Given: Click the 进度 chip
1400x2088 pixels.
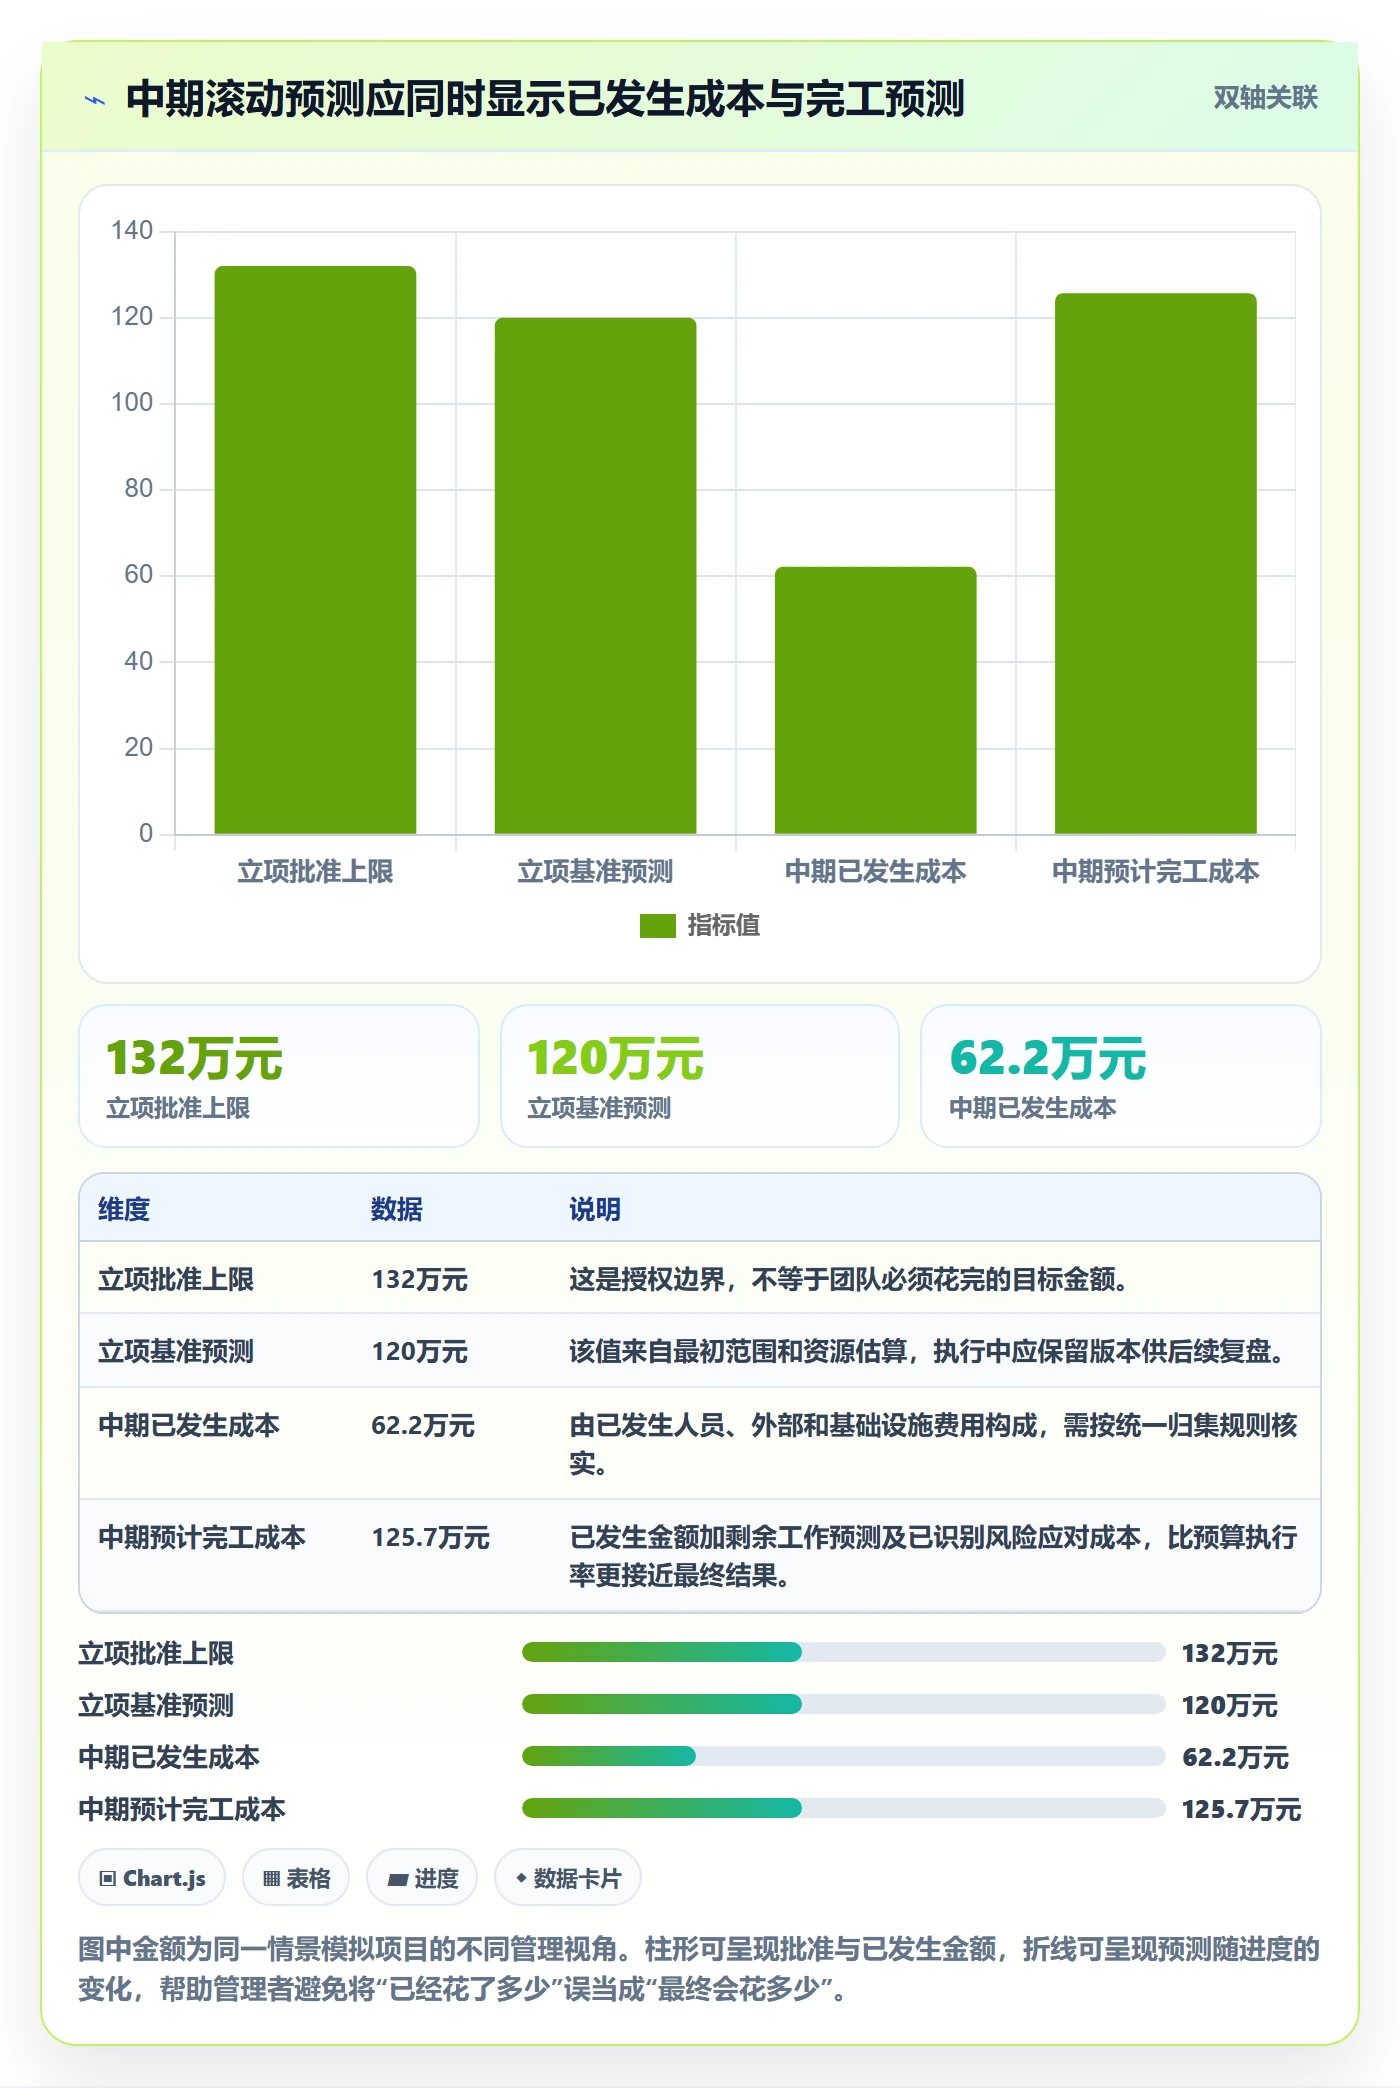Looking at the screenshot, I should tap(422, 1878).
